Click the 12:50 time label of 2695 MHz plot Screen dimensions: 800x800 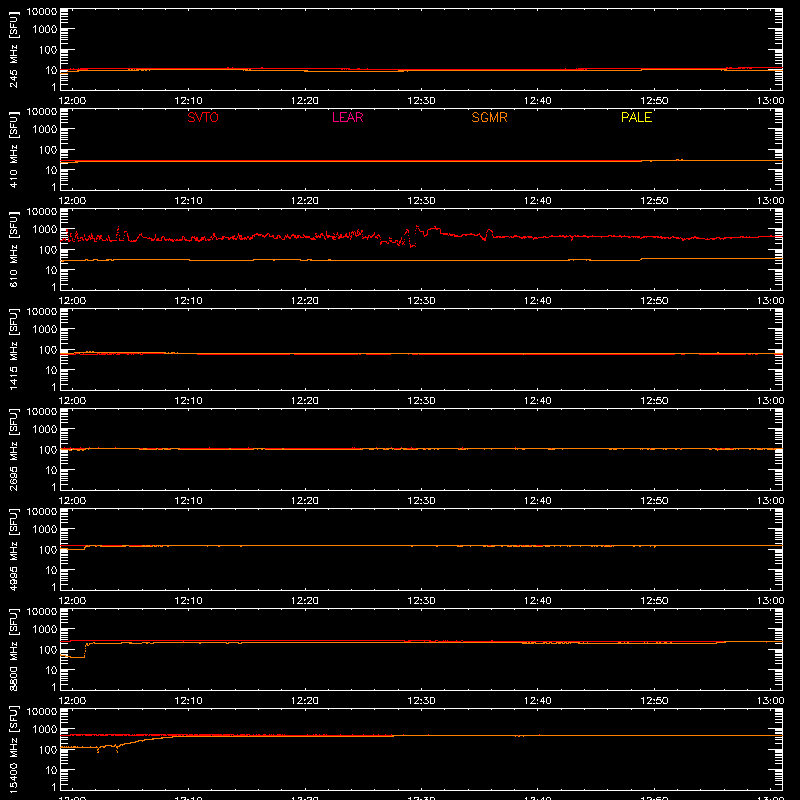(654, 501)
